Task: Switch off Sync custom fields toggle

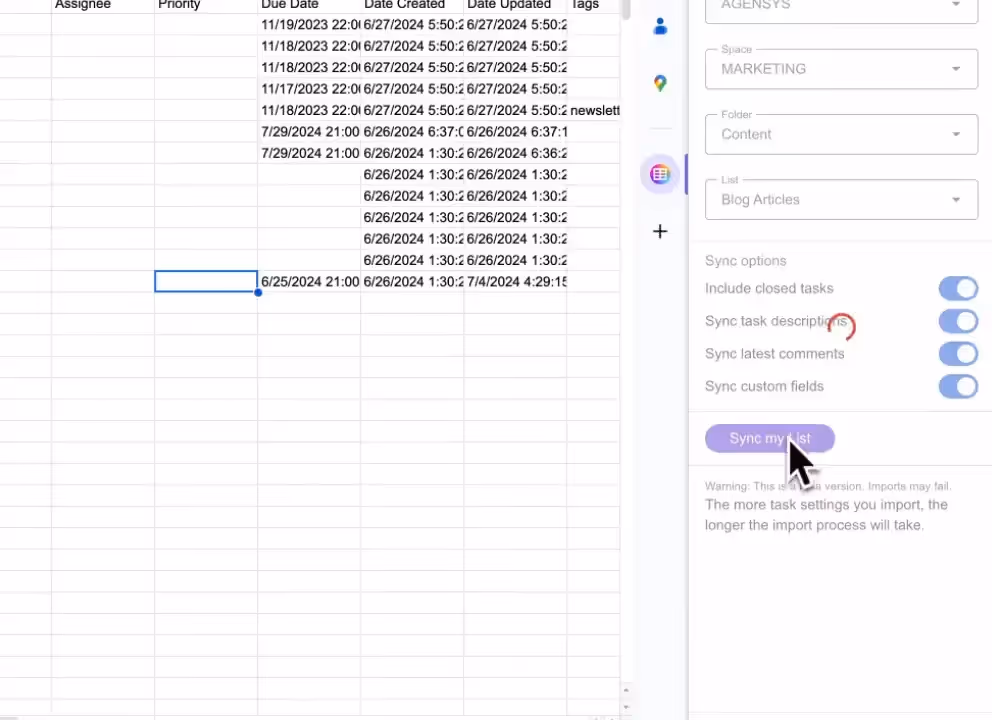Action: click(x=957, y=386)
